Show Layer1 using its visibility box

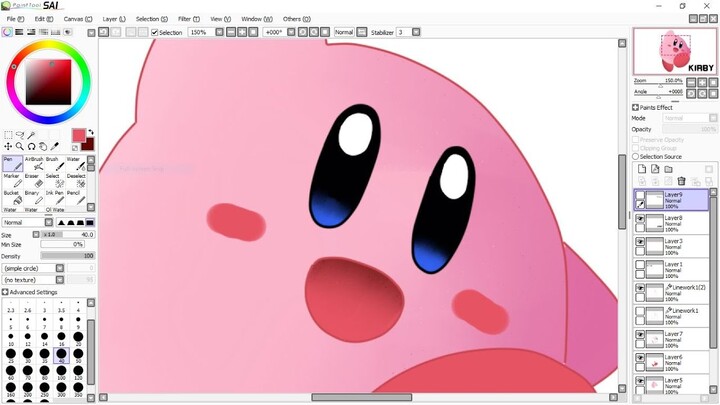(x=640, y=265)
